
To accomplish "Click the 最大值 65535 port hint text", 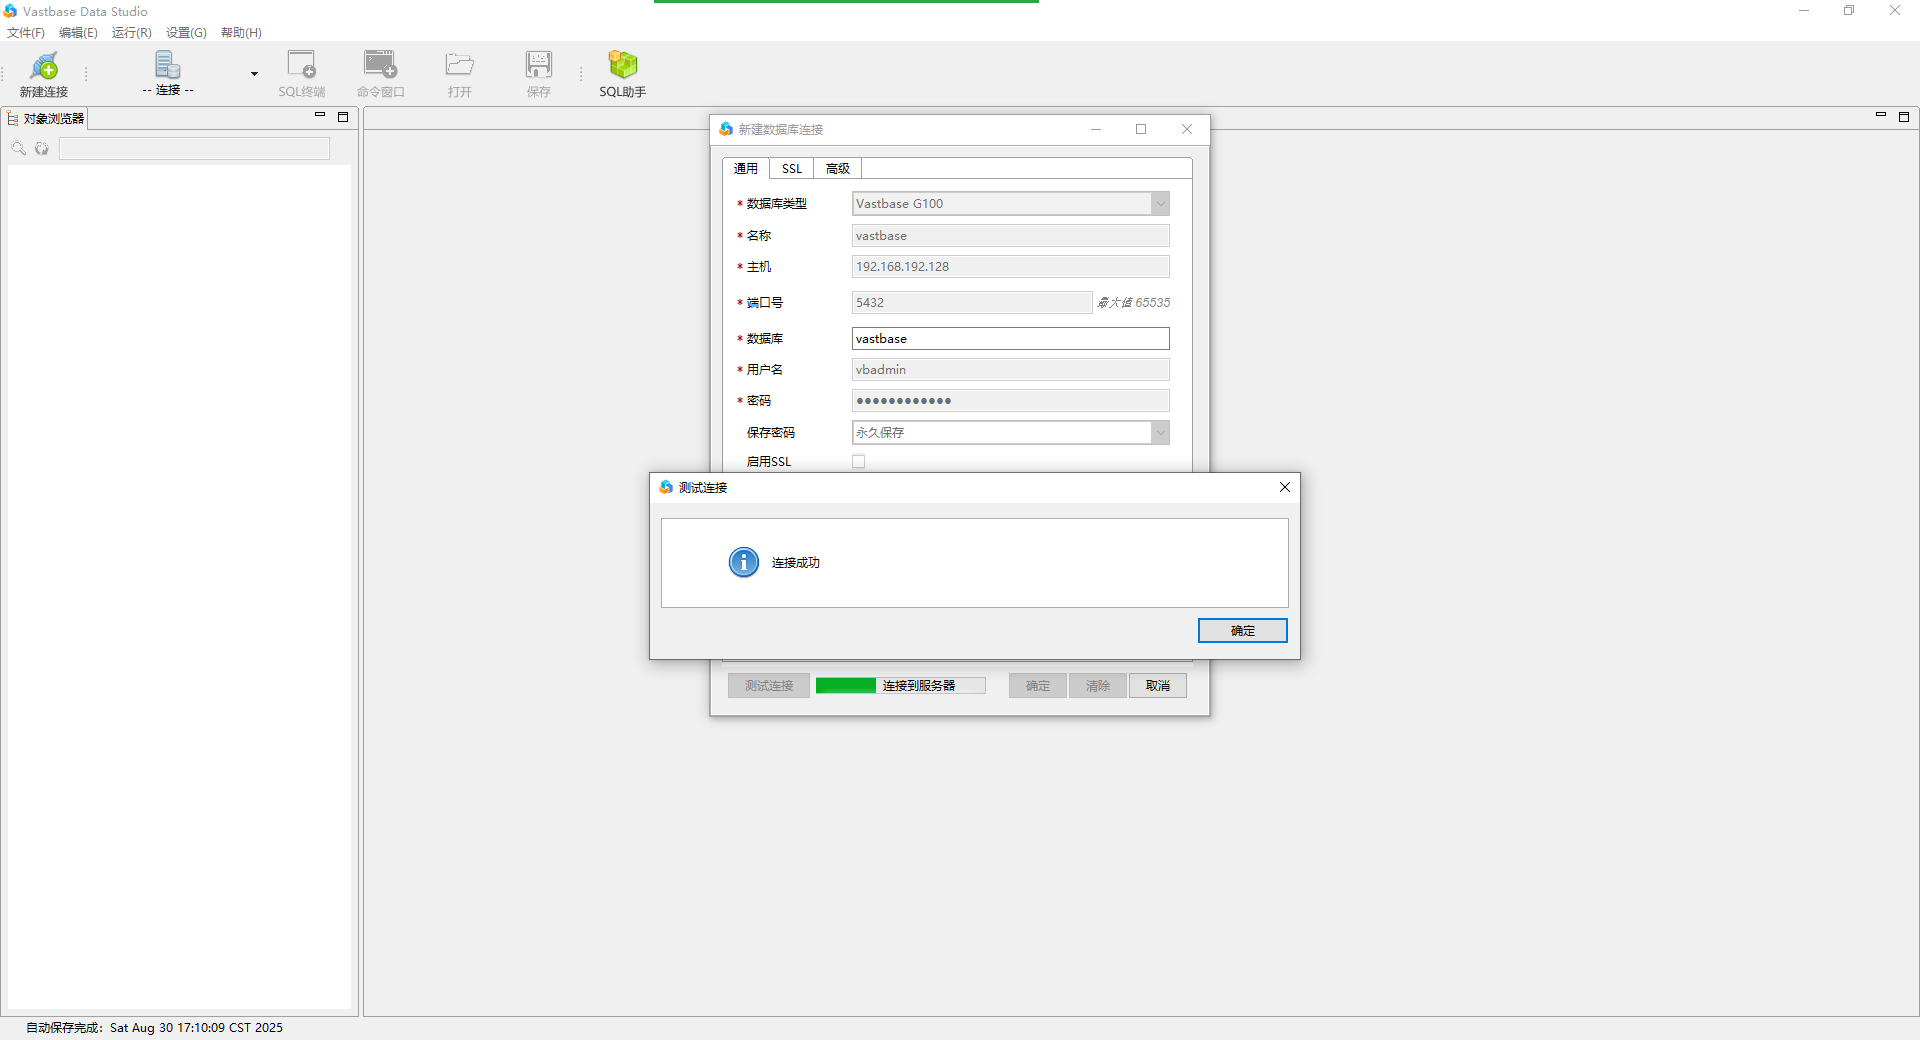I will (x=1133, y=303).
